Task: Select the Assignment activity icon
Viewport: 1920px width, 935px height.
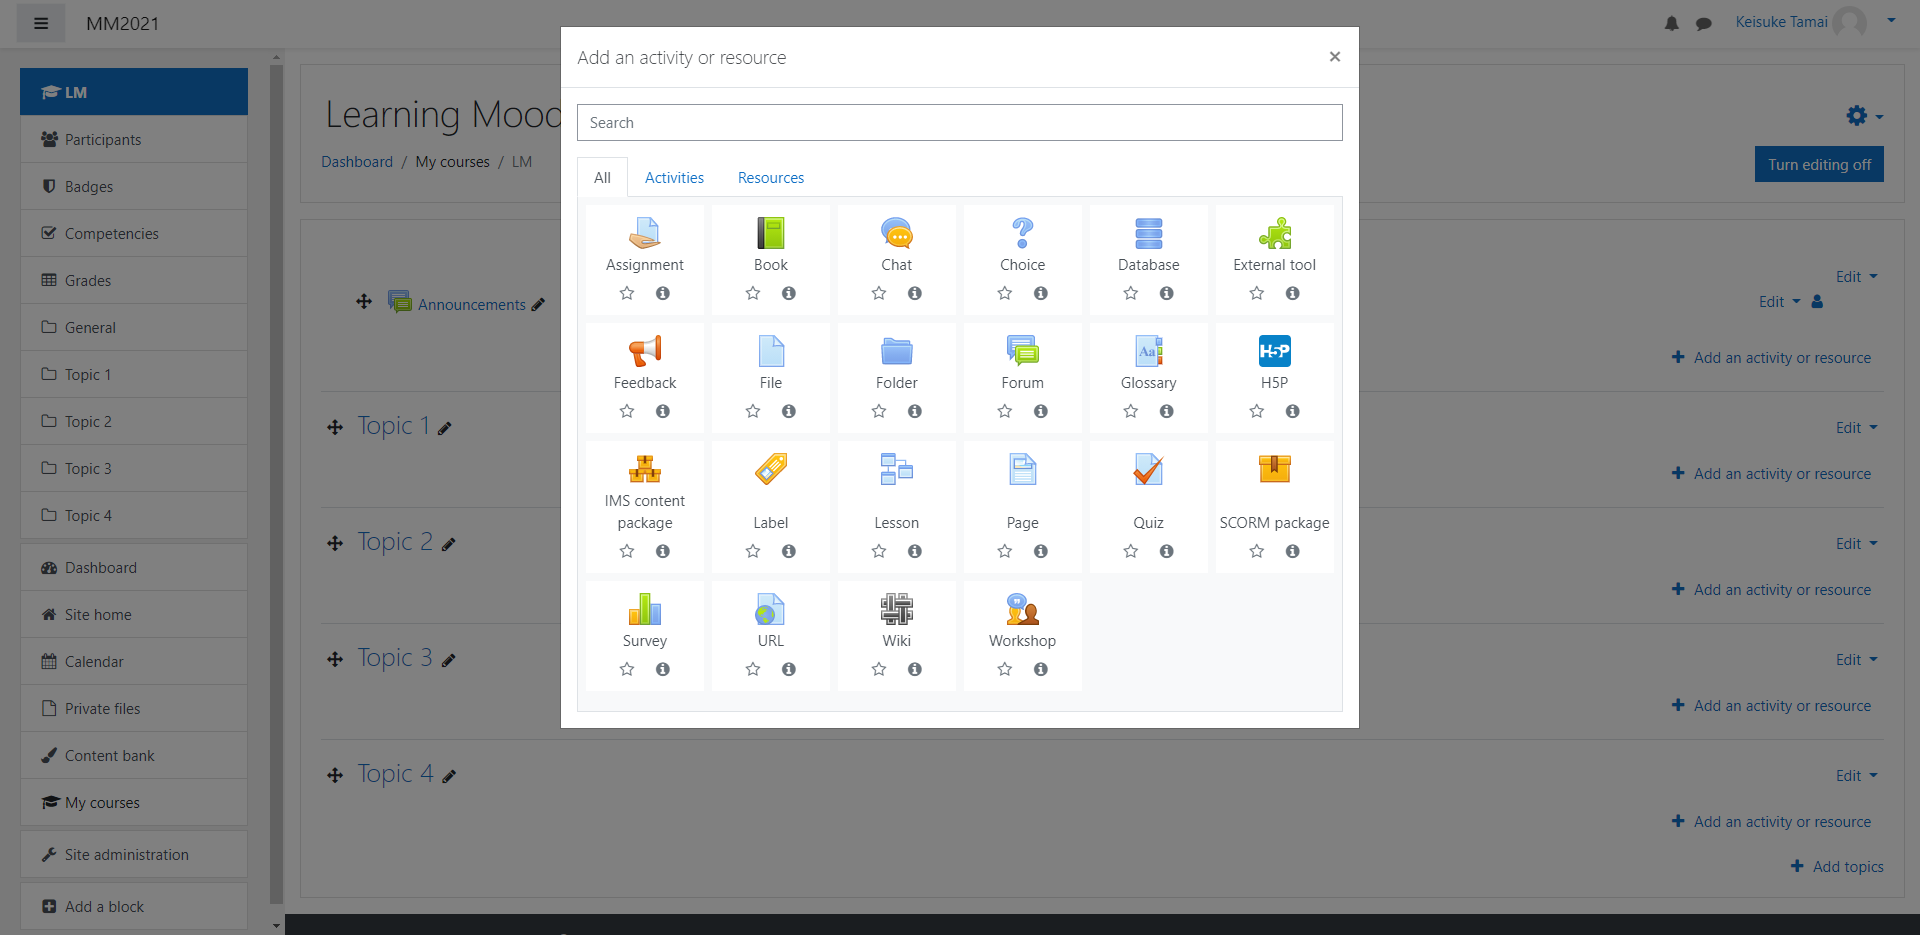Action: pyautogui.click(x=645, y=233)
